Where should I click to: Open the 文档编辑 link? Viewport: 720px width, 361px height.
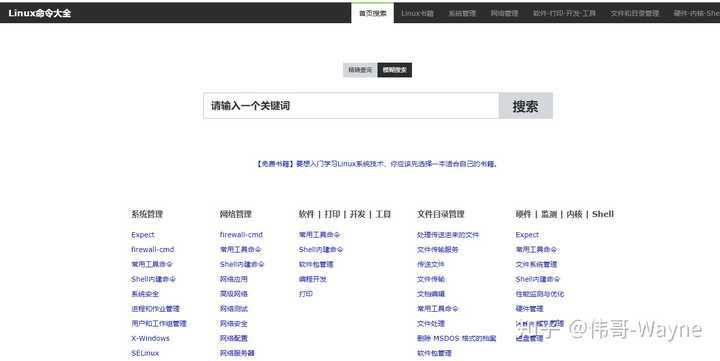pyautogui.click(x=431, y=294)
